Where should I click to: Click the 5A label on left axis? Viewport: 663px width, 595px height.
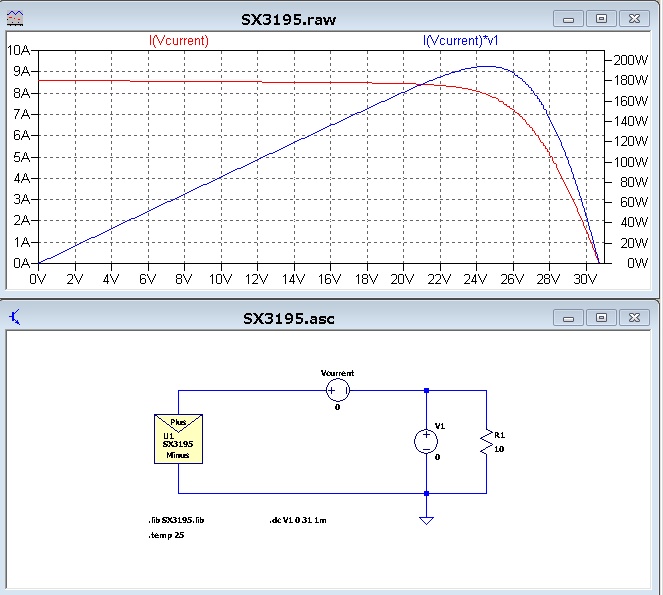click(x=22, y=157)
